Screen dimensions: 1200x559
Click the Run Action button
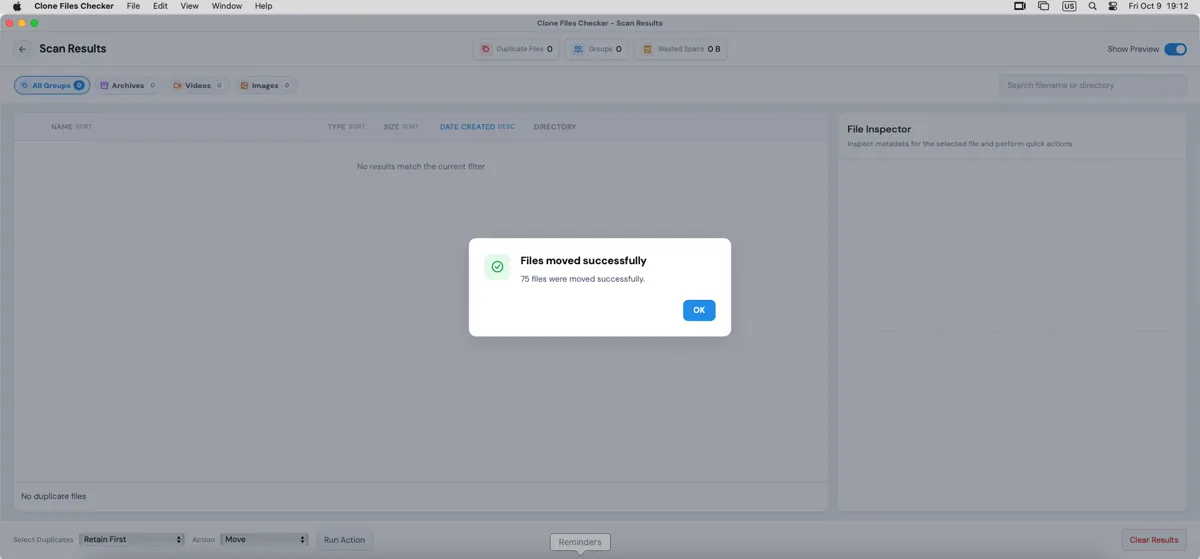point(344,540)
